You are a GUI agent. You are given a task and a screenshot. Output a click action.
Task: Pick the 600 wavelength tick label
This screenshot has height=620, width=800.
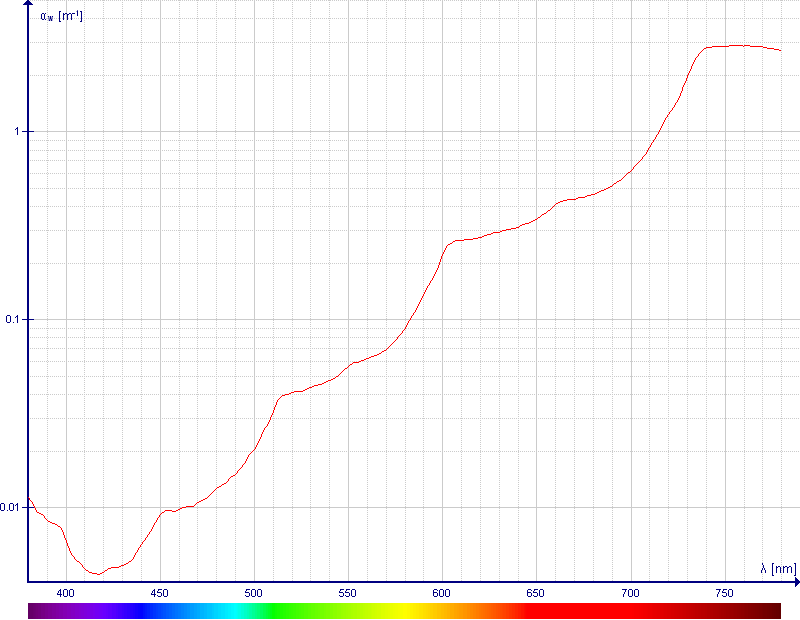(442, 592)
